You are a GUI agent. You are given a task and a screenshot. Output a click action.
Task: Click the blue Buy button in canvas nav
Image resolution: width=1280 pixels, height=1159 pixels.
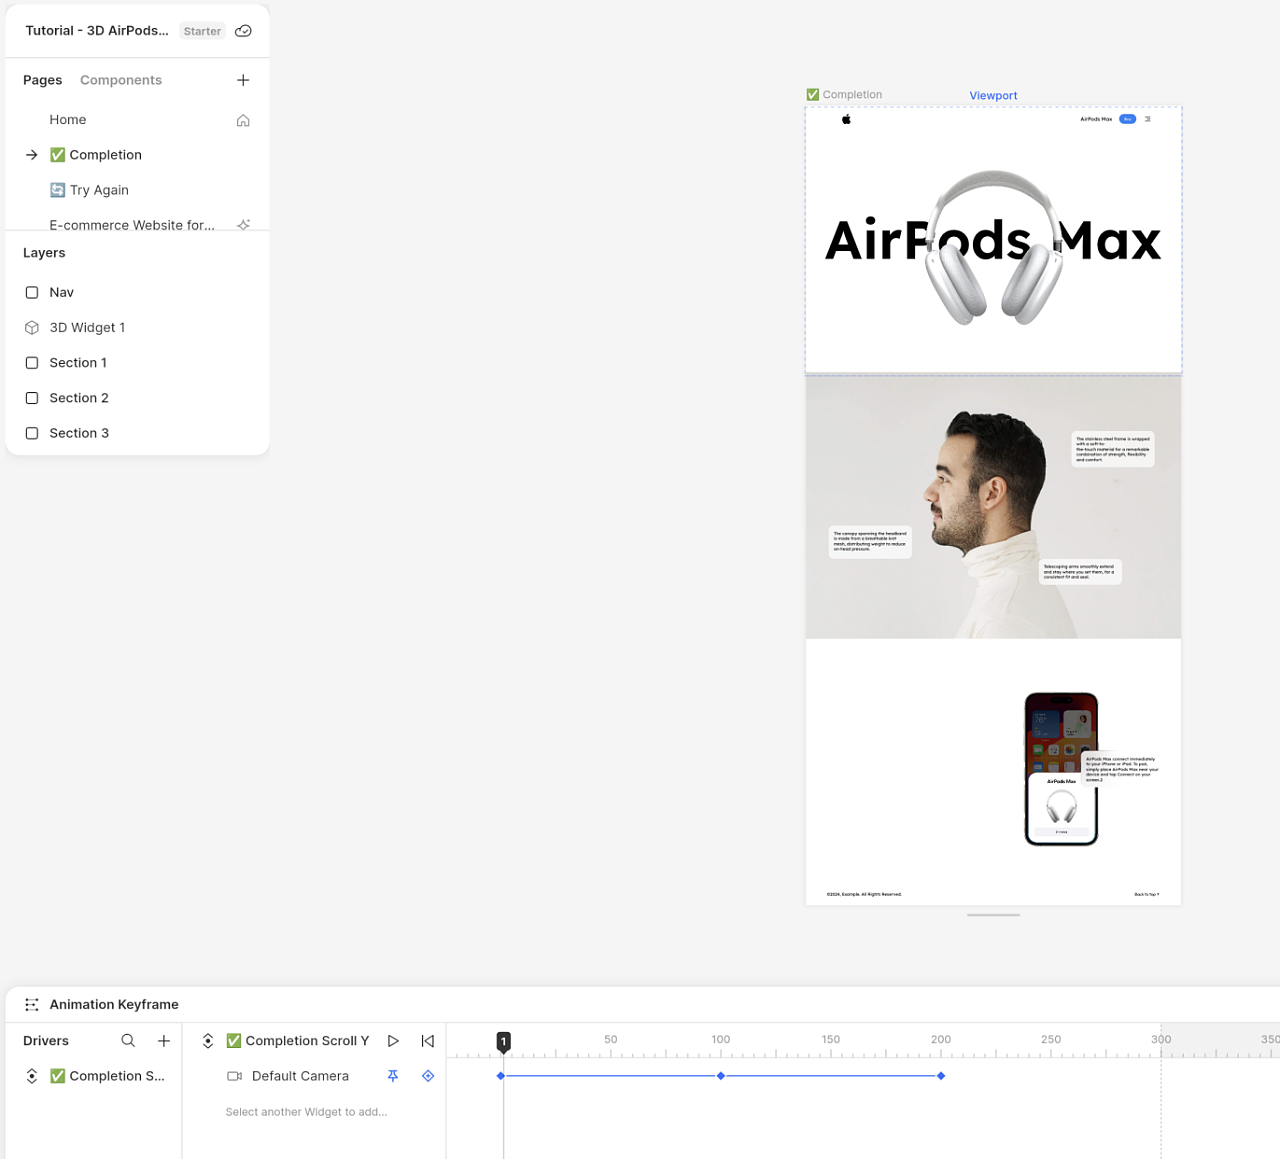[1128, 119]
